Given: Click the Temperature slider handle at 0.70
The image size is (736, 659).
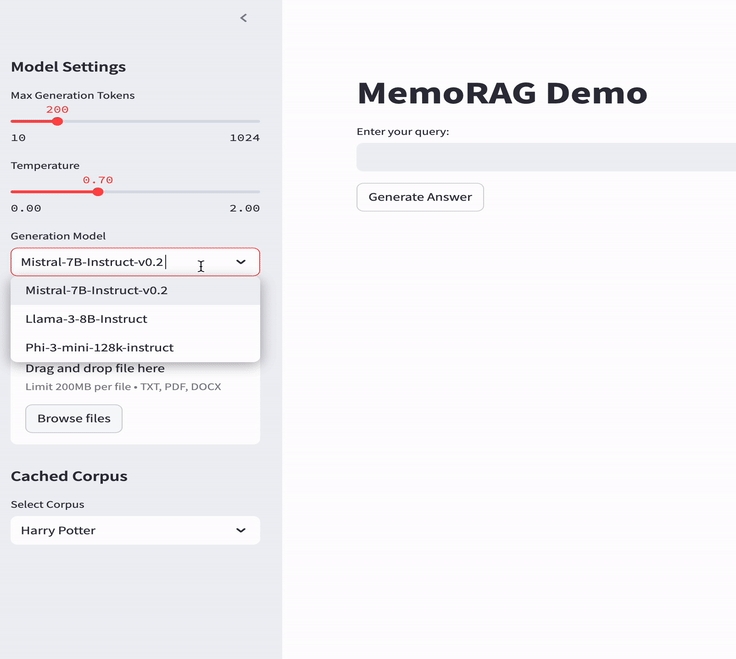Looking at the screenshot, I should (98, 191).
